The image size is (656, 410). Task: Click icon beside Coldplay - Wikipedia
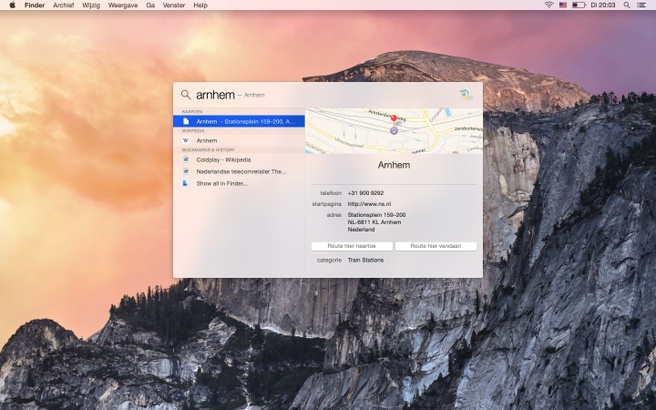186,159
